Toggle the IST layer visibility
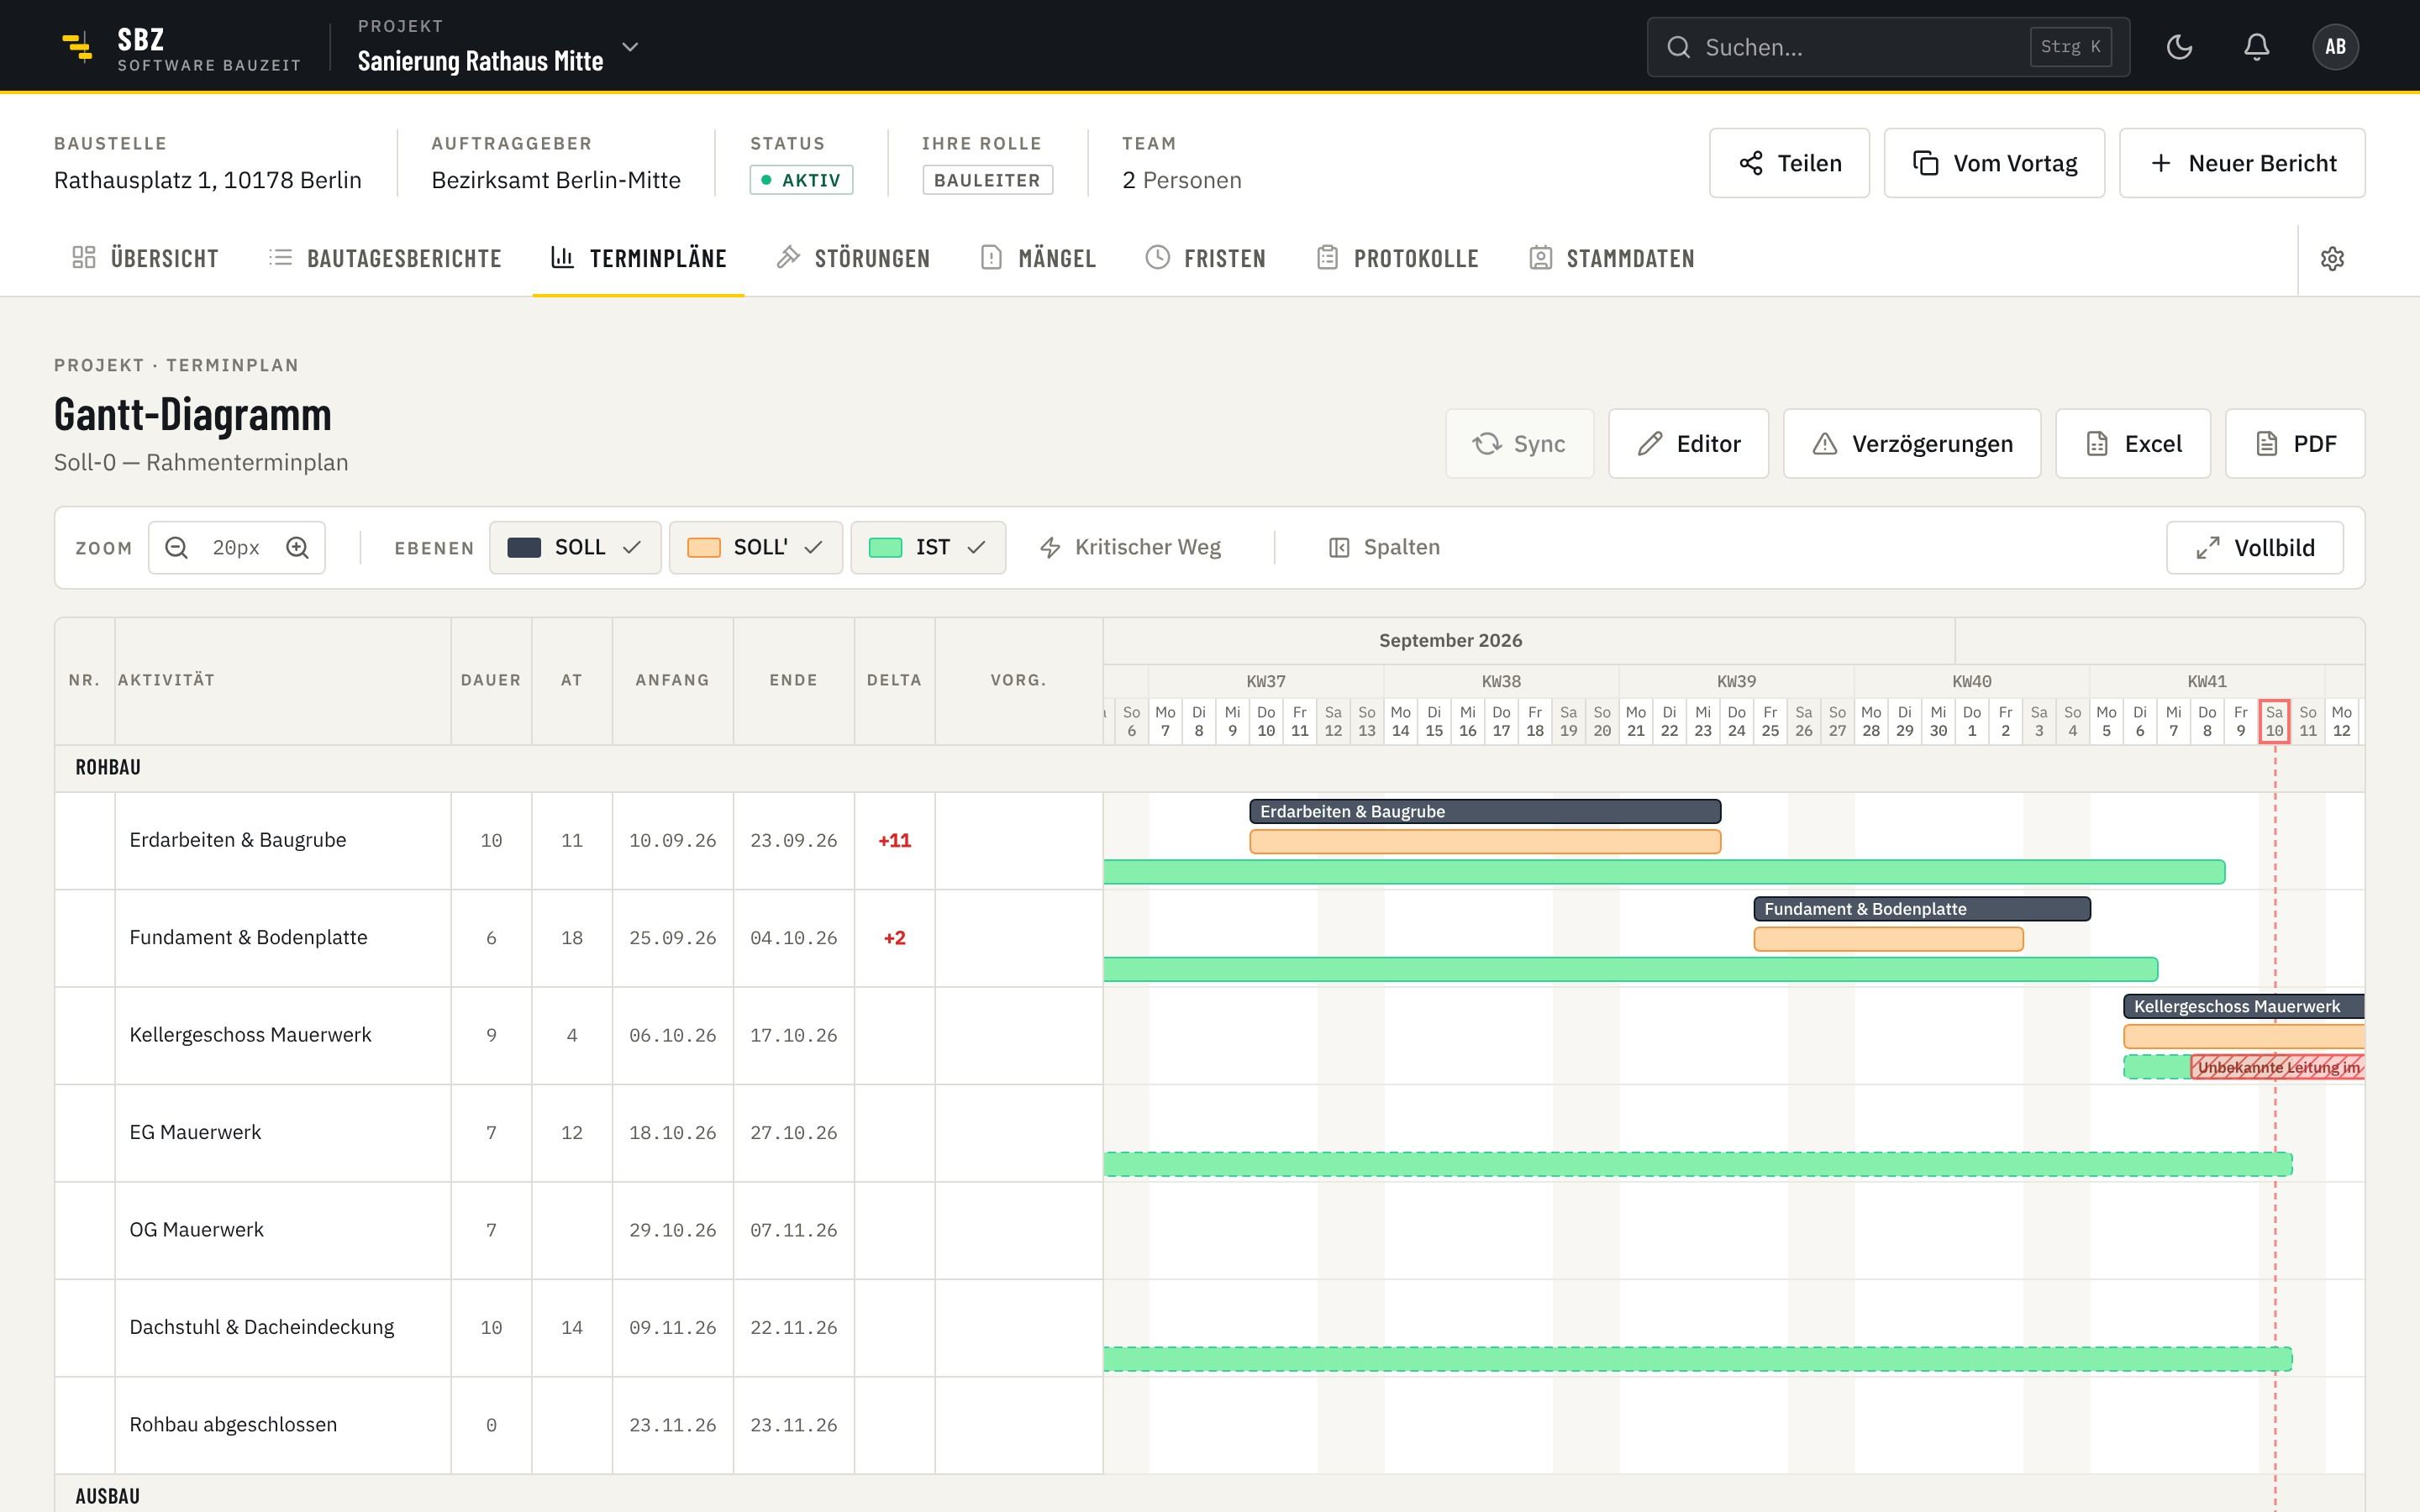This screenshot has width=2420, height=1512. pos(928,547)
